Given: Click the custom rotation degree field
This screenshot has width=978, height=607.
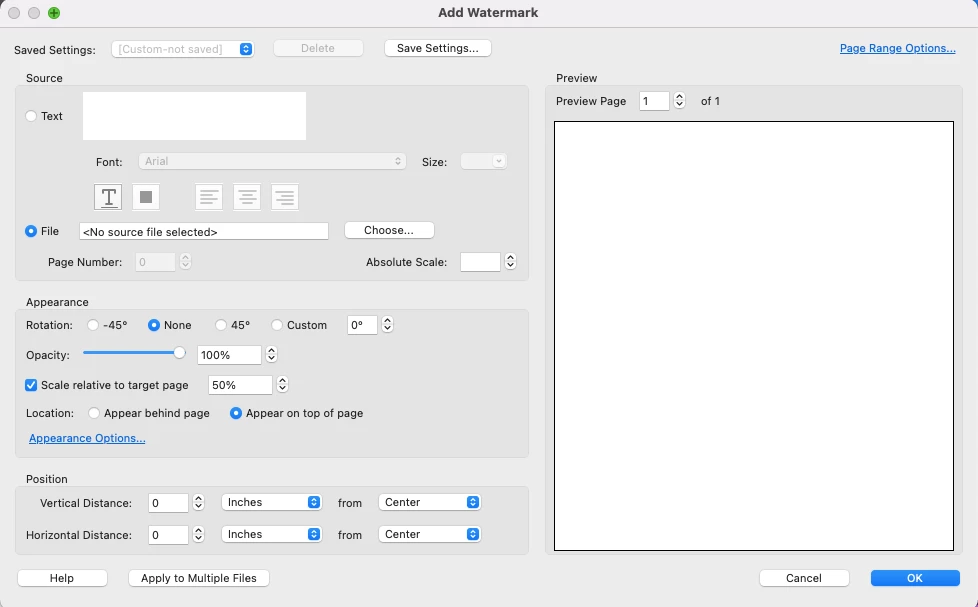Looking at the screenshot, I should point(362,325).
